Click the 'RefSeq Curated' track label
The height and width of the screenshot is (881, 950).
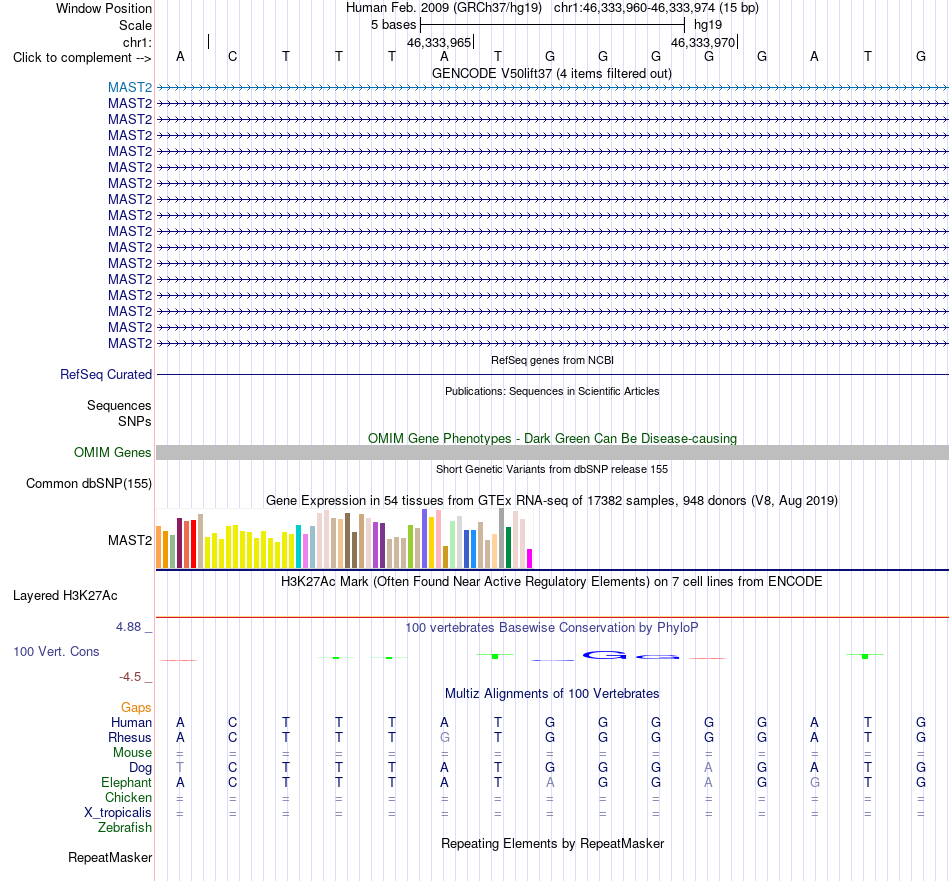[x=105, y=374]
